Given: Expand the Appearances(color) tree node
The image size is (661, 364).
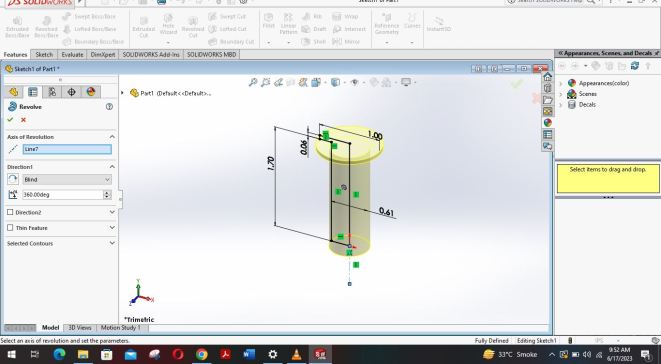Looking at the screenshot, I should coord(561,83).
